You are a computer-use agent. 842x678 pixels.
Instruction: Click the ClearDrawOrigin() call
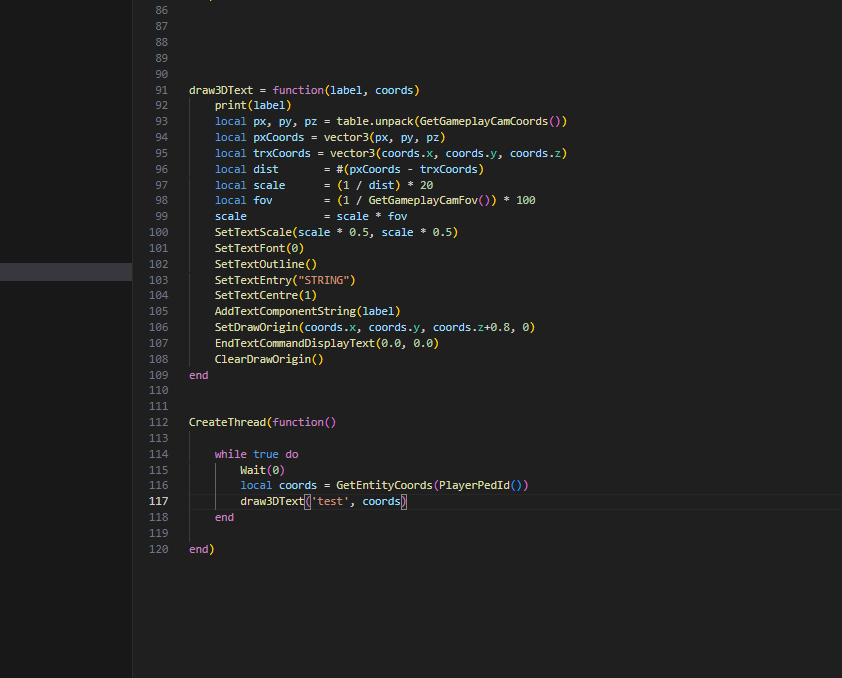tap(269, 359)
